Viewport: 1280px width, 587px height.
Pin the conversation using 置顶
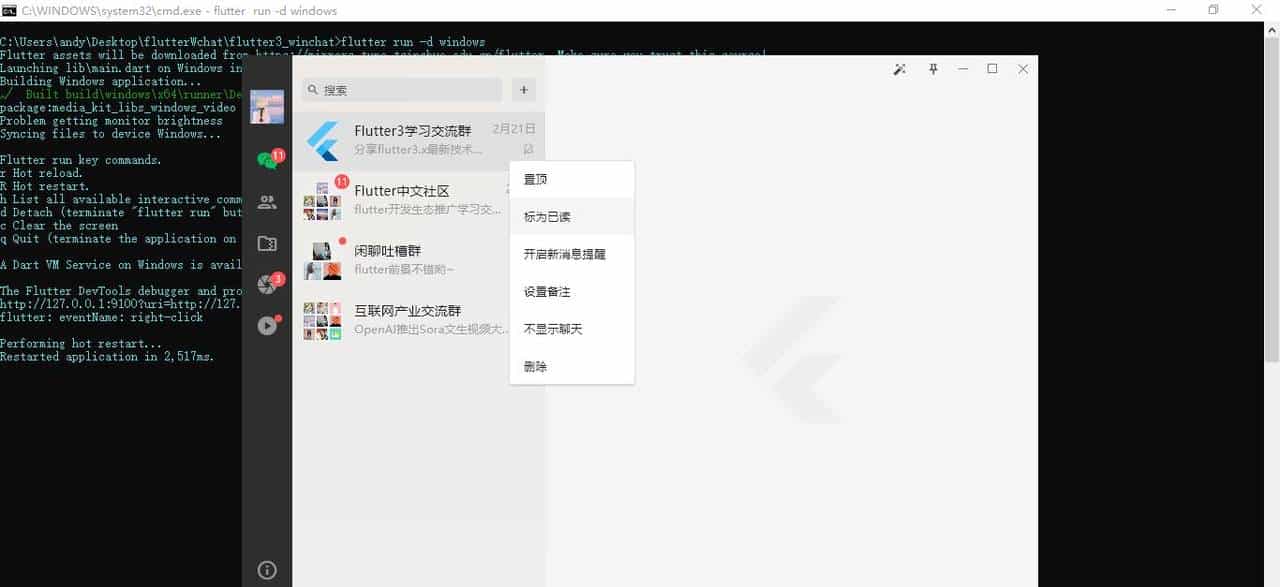535,178
